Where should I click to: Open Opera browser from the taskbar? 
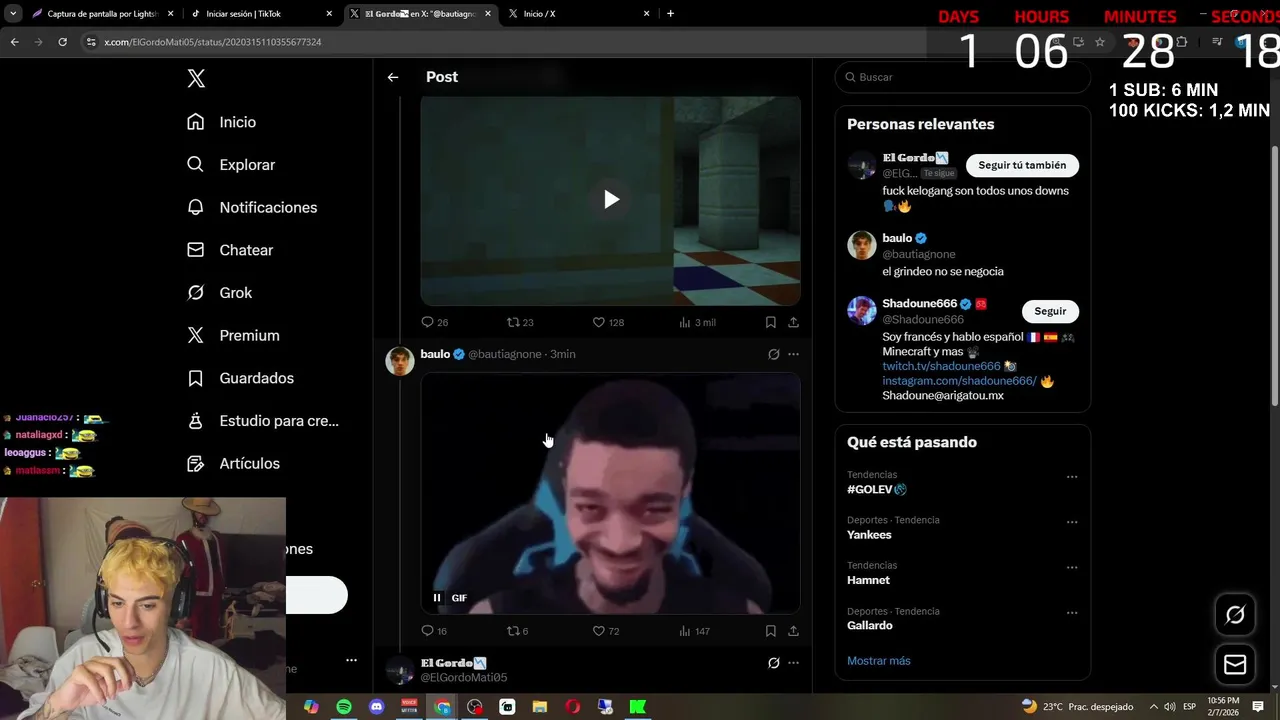point(572,707)
